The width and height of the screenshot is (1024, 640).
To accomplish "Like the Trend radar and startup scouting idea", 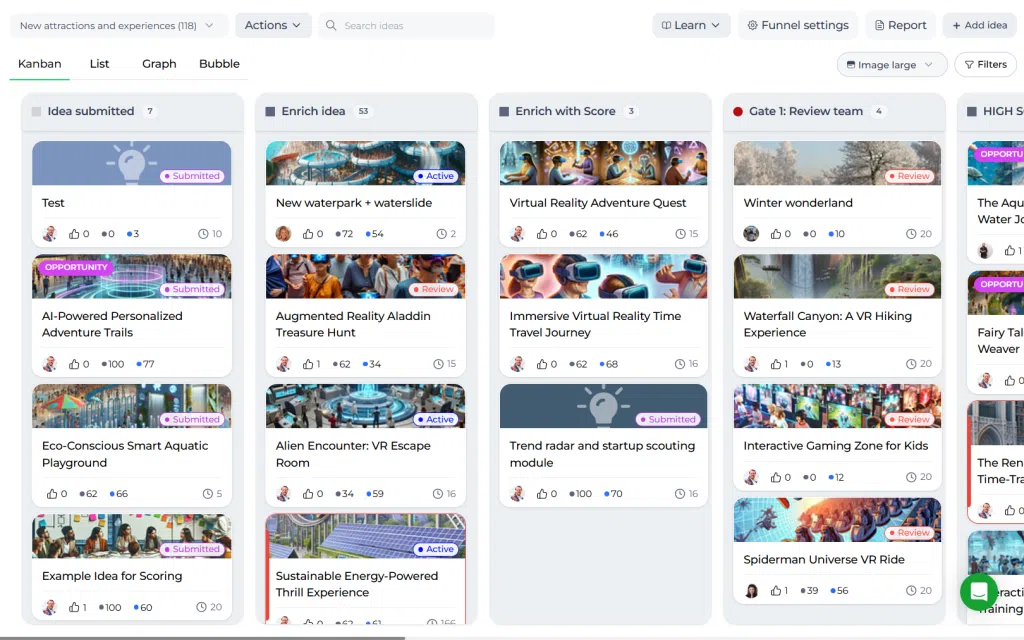I will coord(541,494).
